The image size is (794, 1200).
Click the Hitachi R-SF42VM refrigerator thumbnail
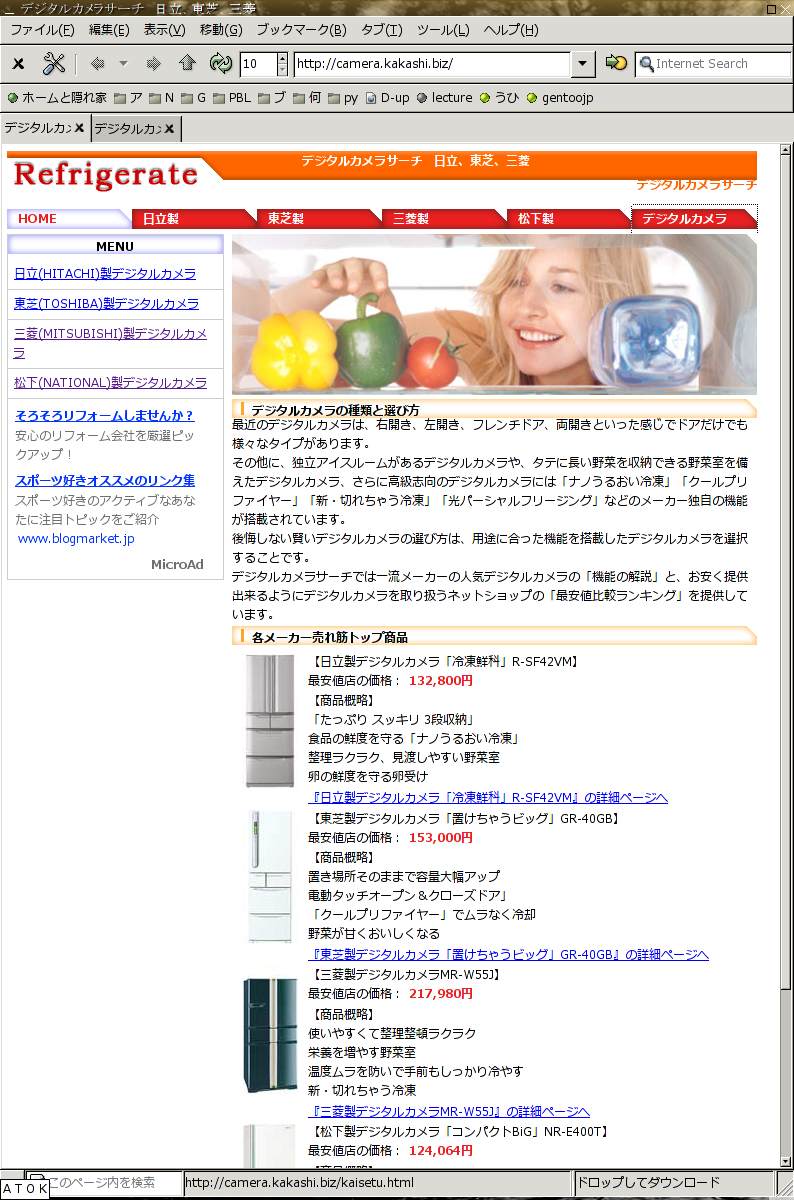[x=270, y=721]
